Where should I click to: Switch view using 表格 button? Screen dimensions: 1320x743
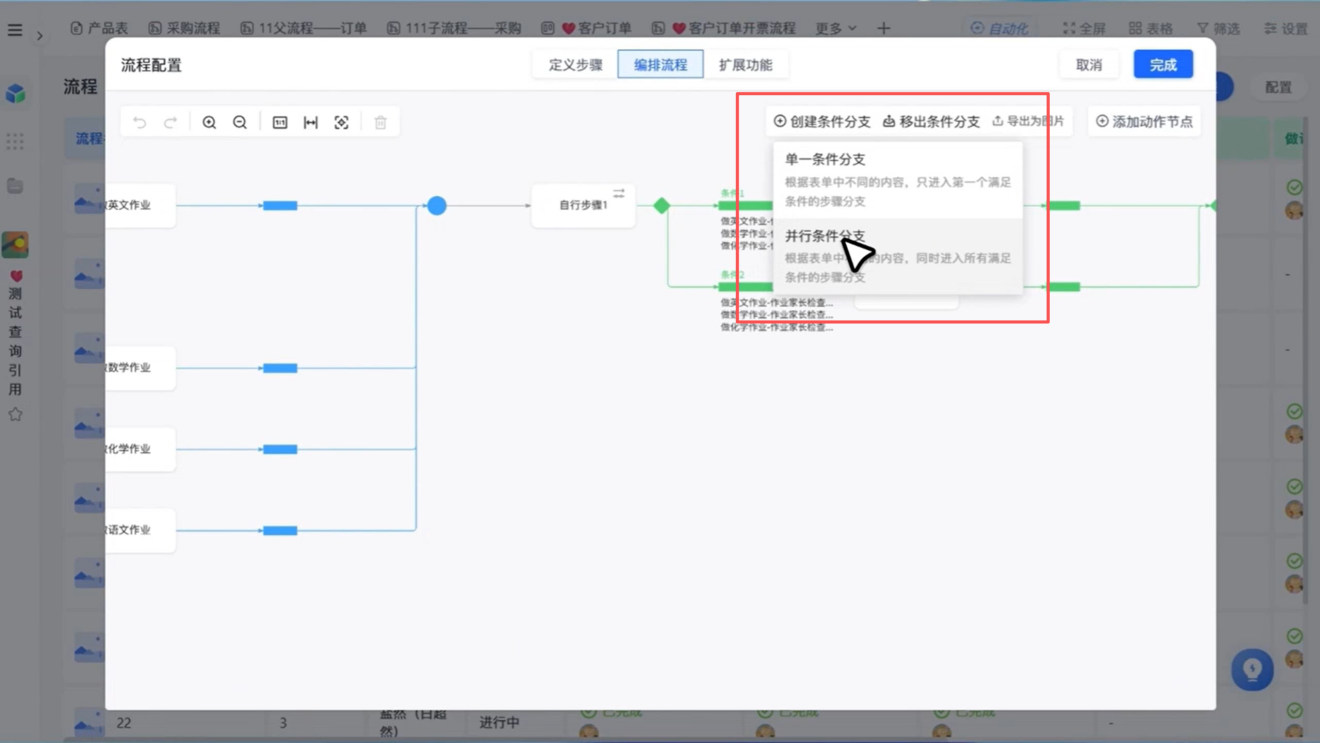(1150, 28)
